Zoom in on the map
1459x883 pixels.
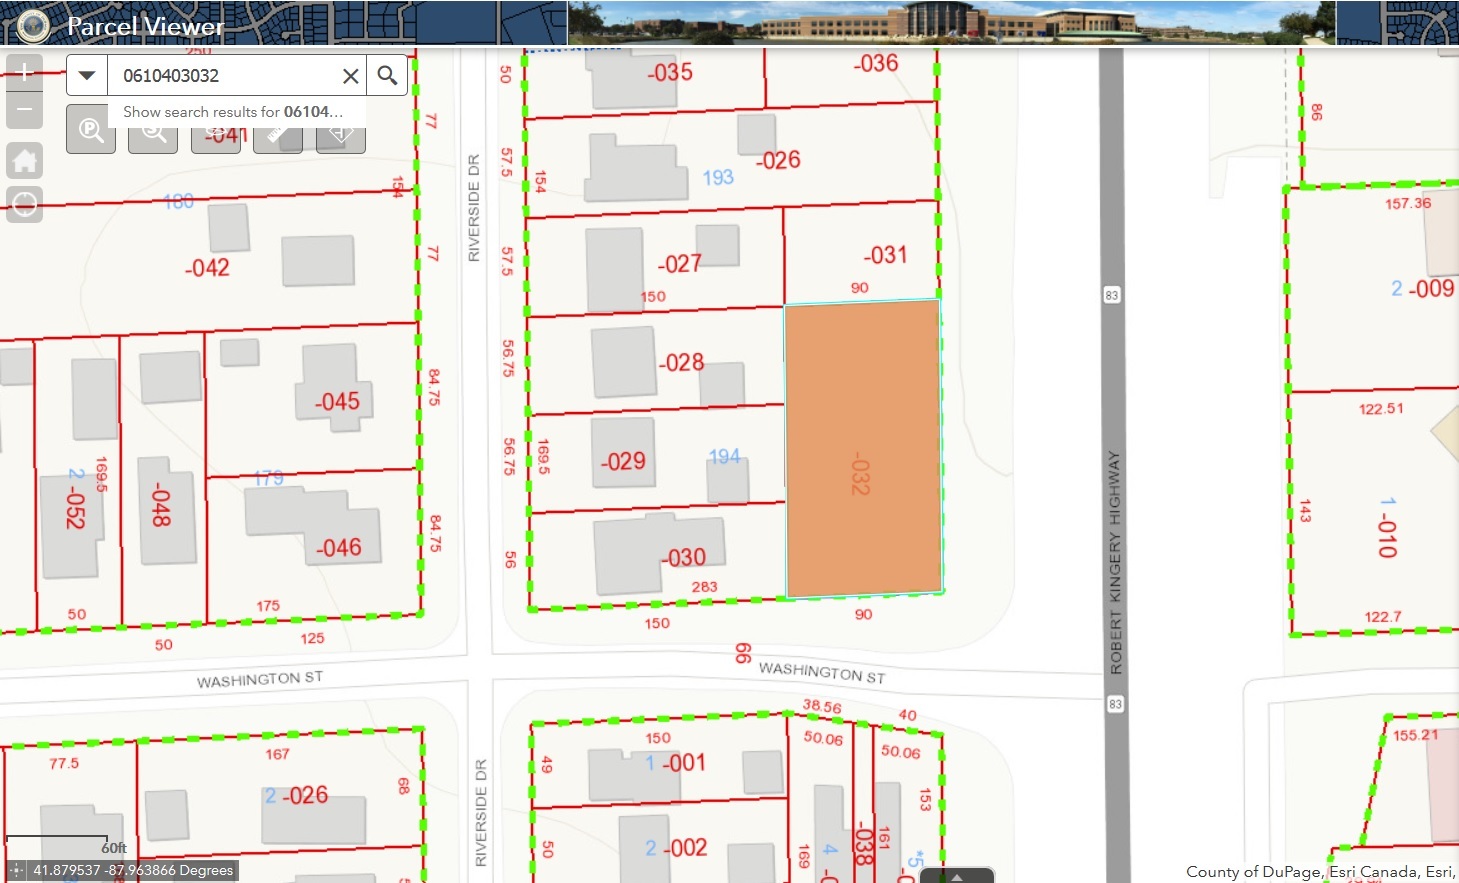point(24,72)
